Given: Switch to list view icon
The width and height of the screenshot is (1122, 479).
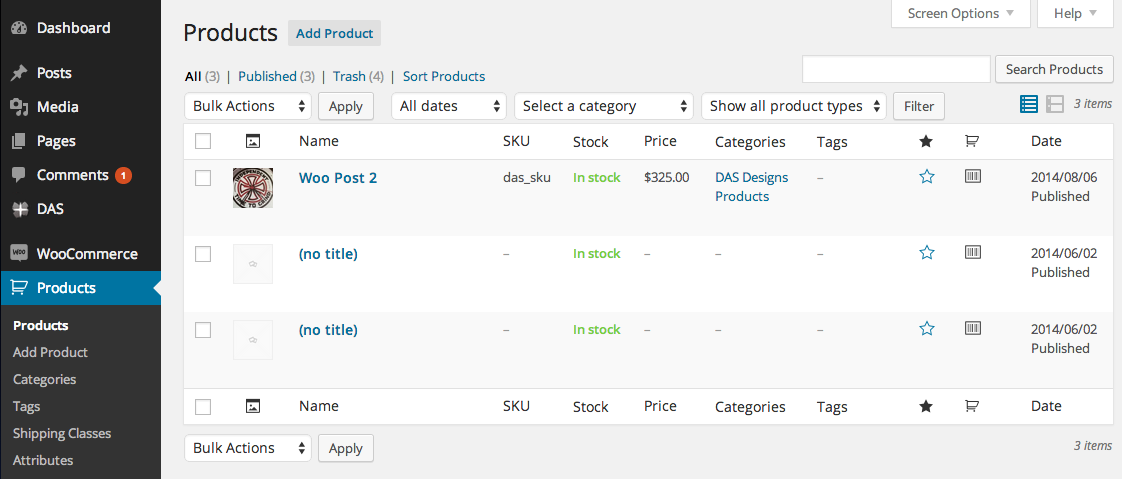Looking at the screenshot, I should tap(1028, 105).
